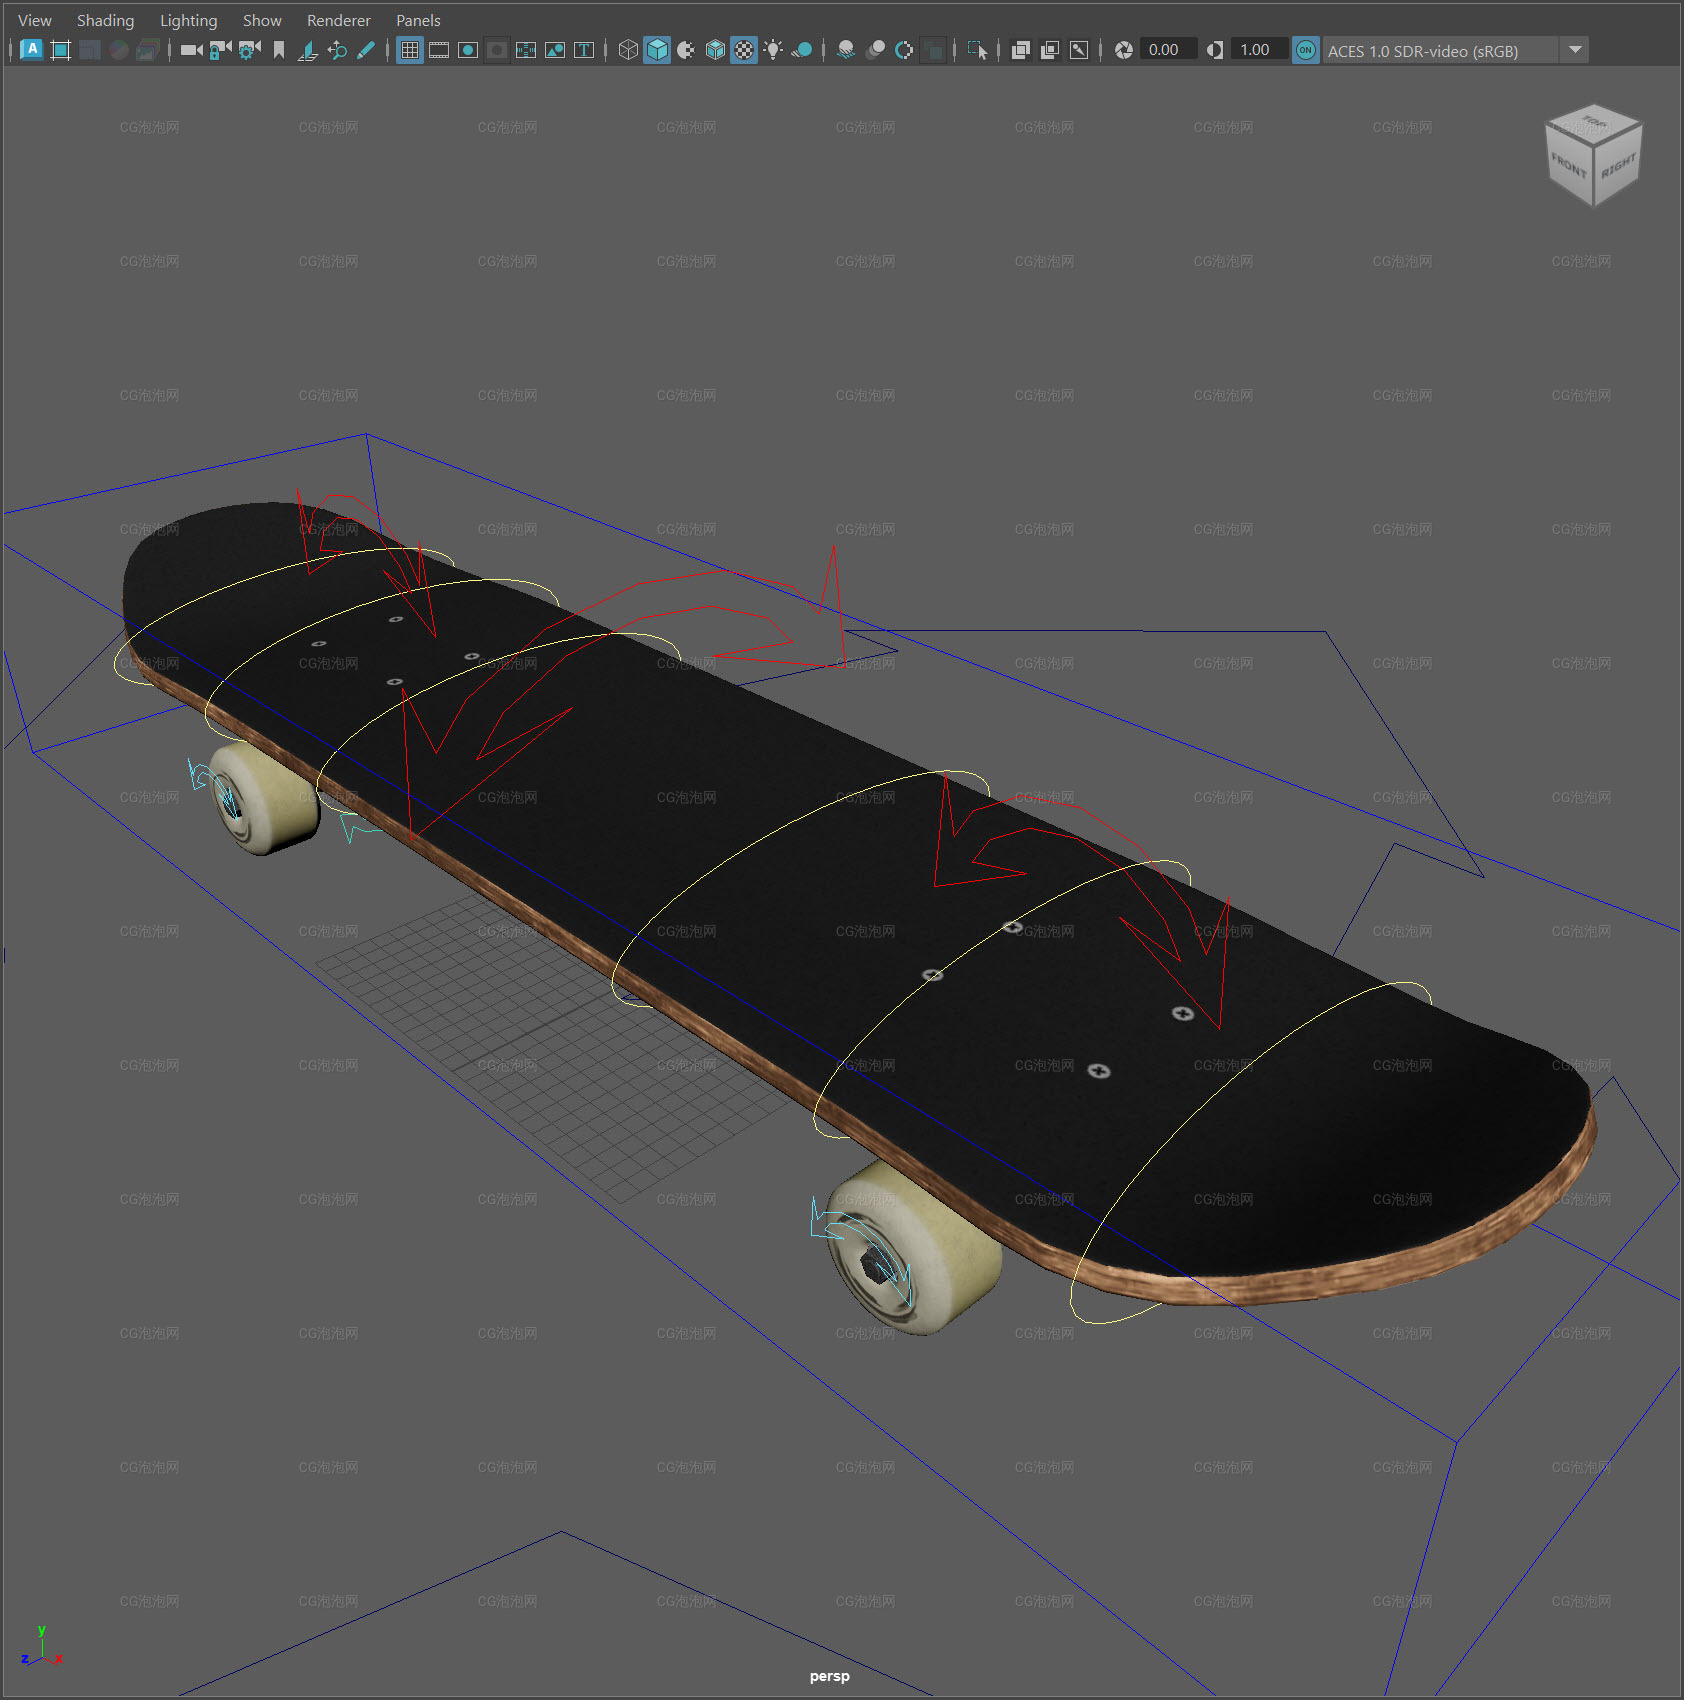Switch to Wireframe display mode
Screen dimensions: 1684x1700
pos(628,50)
